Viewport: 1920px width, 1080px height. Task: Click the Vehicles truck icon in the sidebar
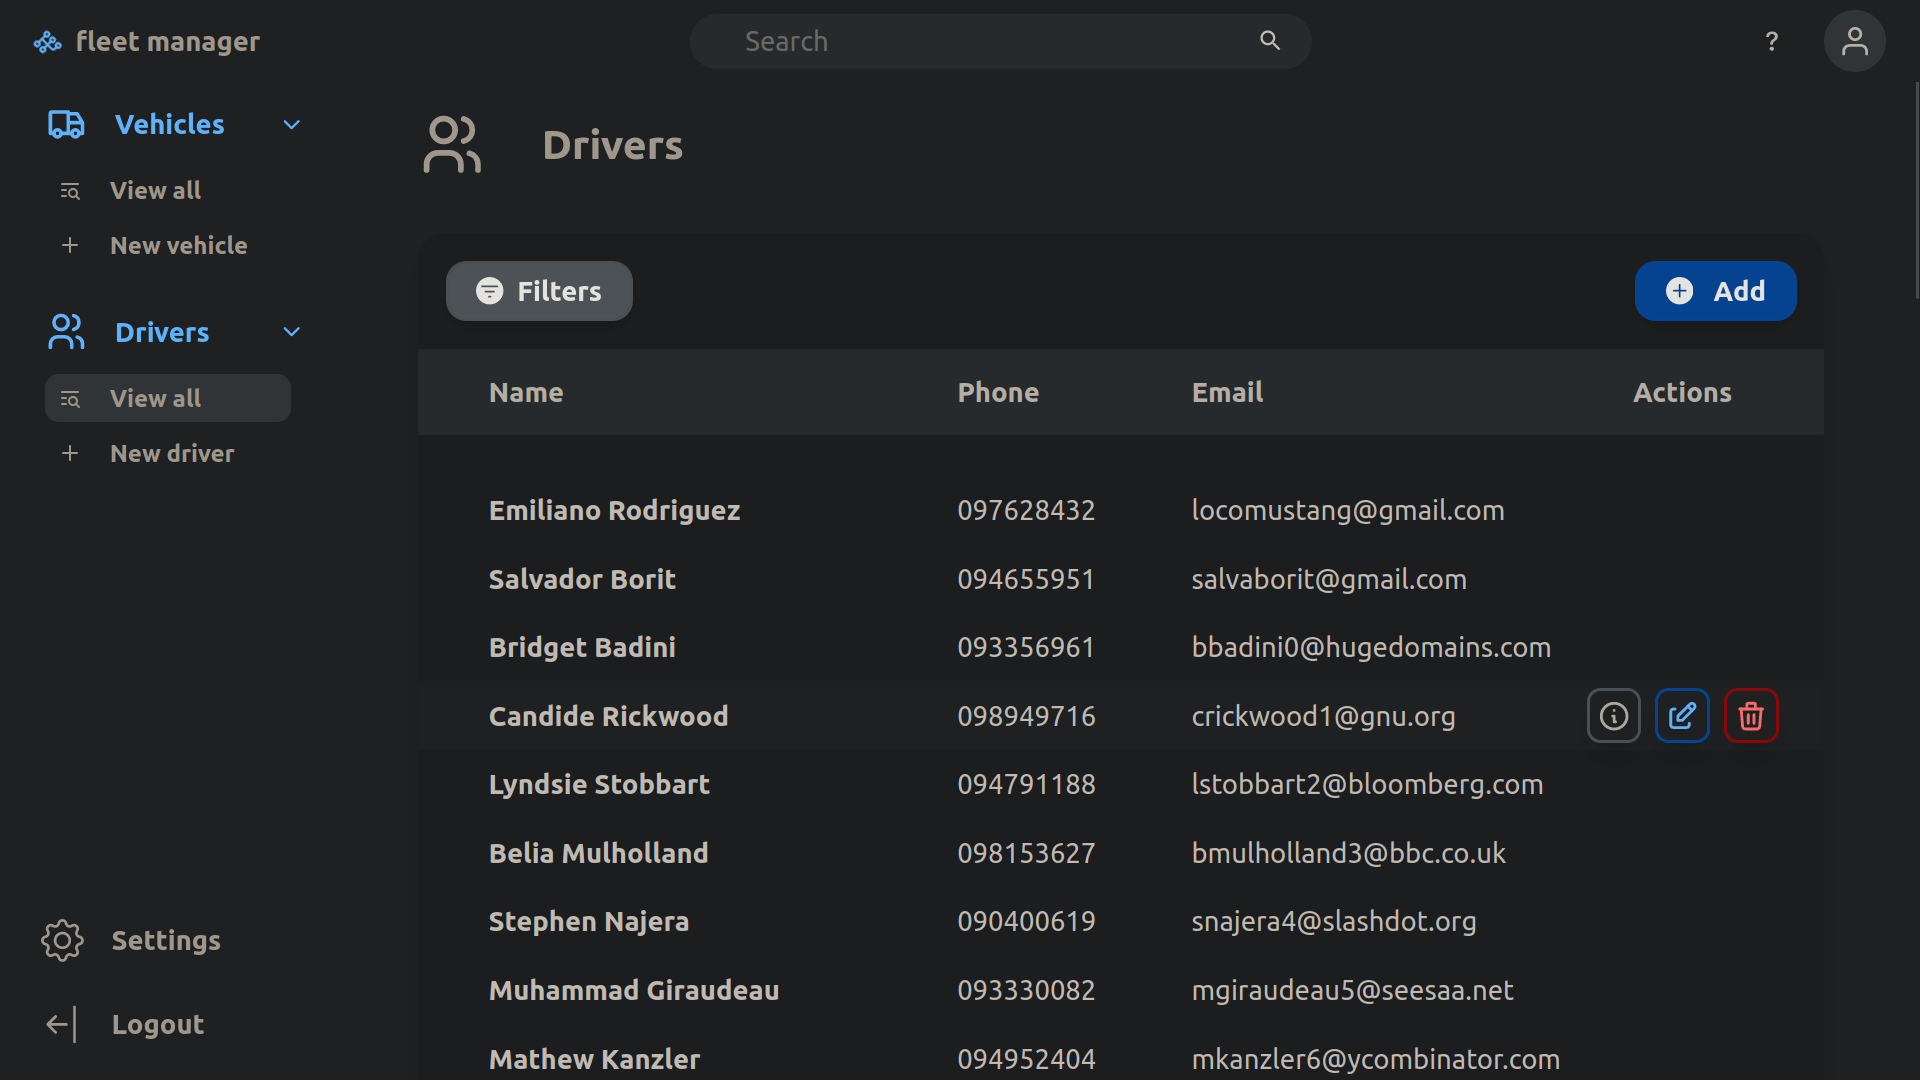tap(65, 124)
